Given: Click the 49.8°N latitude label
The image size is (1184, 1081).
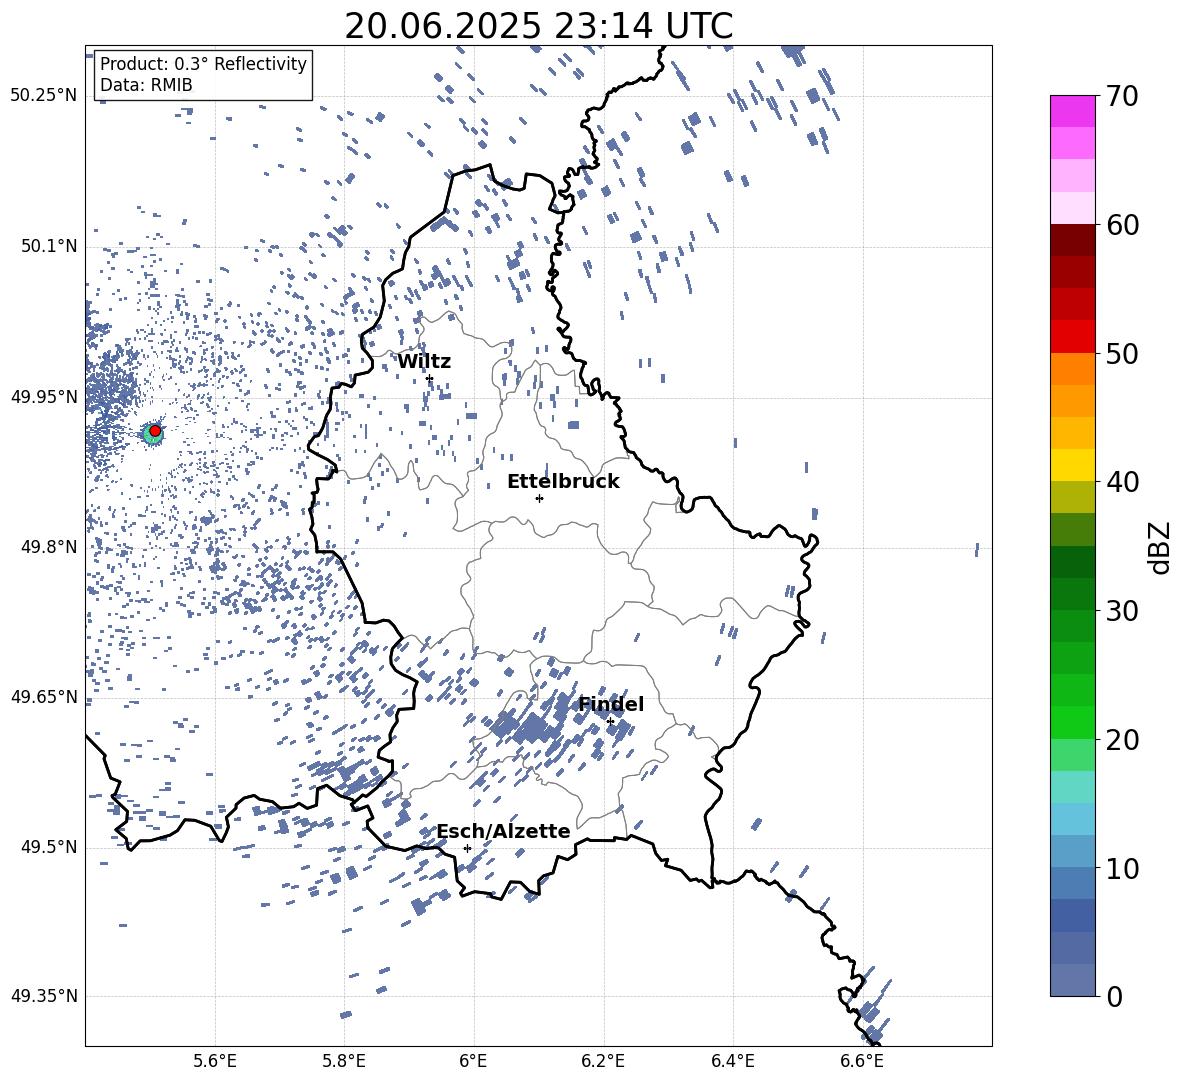Looking at the screenshot, I should coord(48,547).
